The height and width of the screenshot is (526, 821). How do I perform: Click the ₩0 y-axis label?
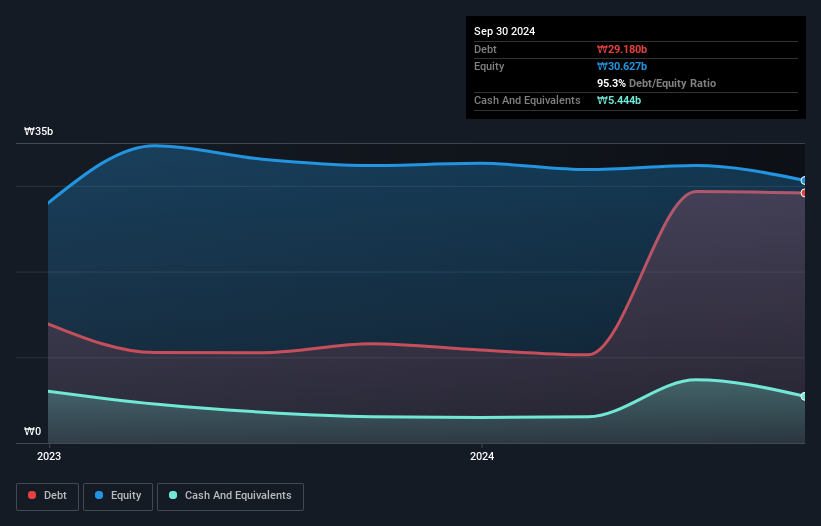[32, 431]
